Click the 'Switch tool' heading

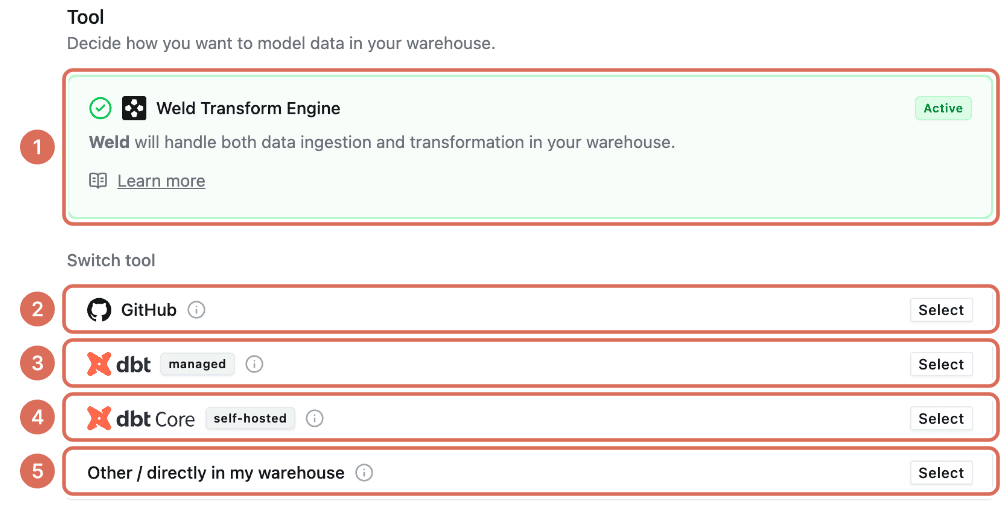click(111, 260)
